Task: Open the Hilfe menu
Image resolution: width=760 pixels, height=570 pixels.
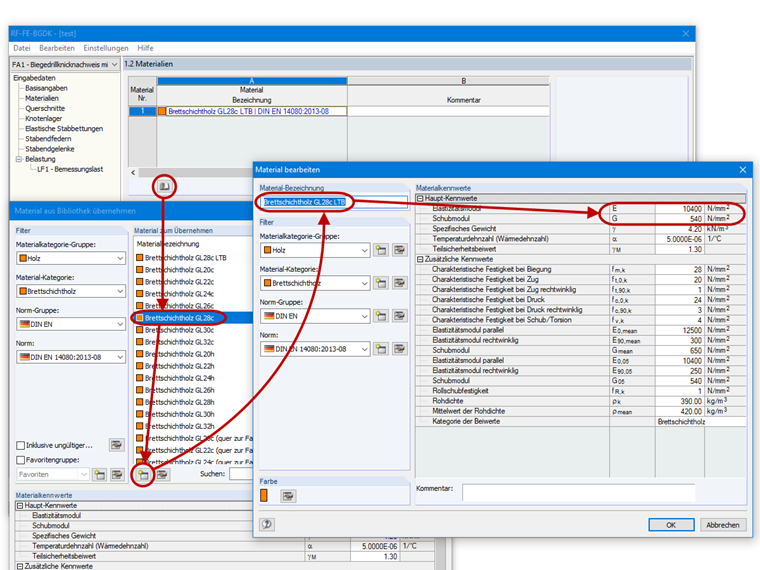Action: pos(145,48)
